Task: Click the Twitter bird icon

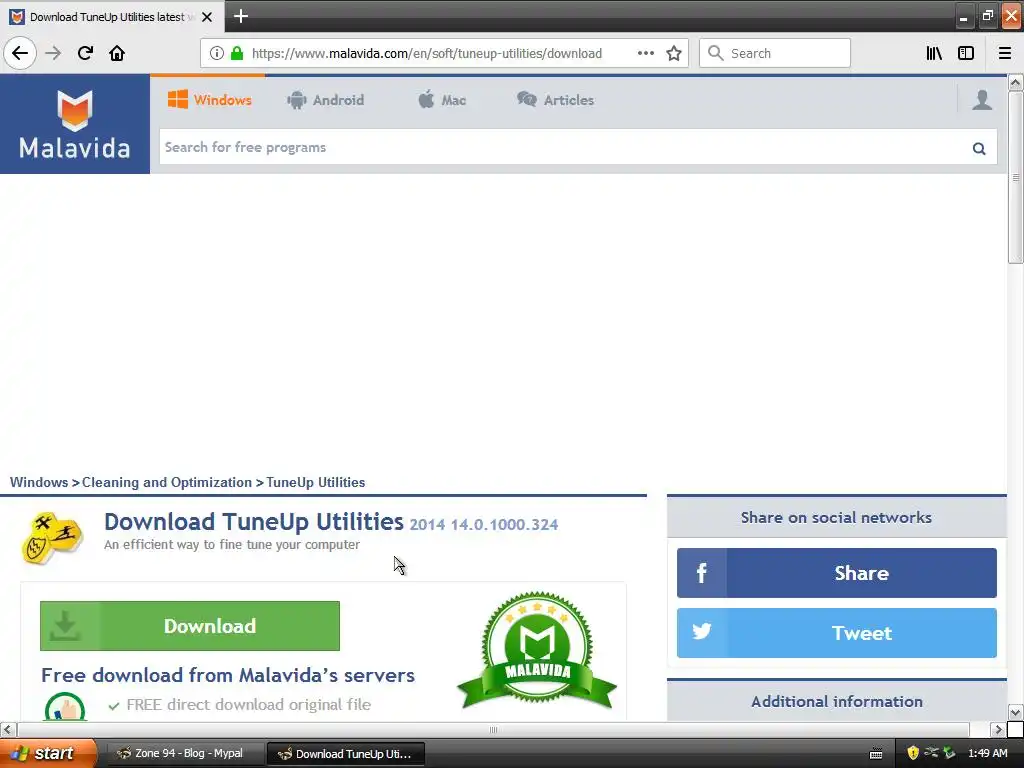Action: 701,632
